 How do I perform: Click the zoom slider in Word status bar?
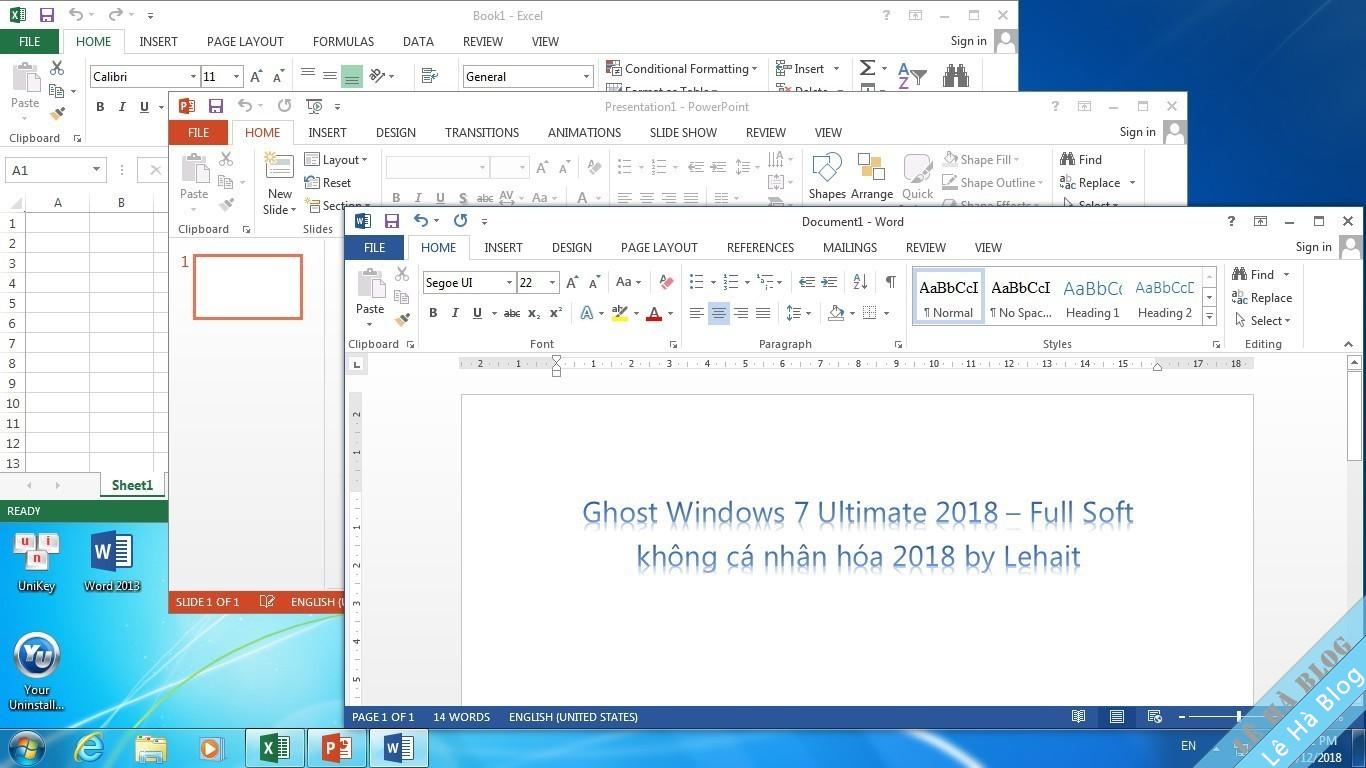point(1239,717)
